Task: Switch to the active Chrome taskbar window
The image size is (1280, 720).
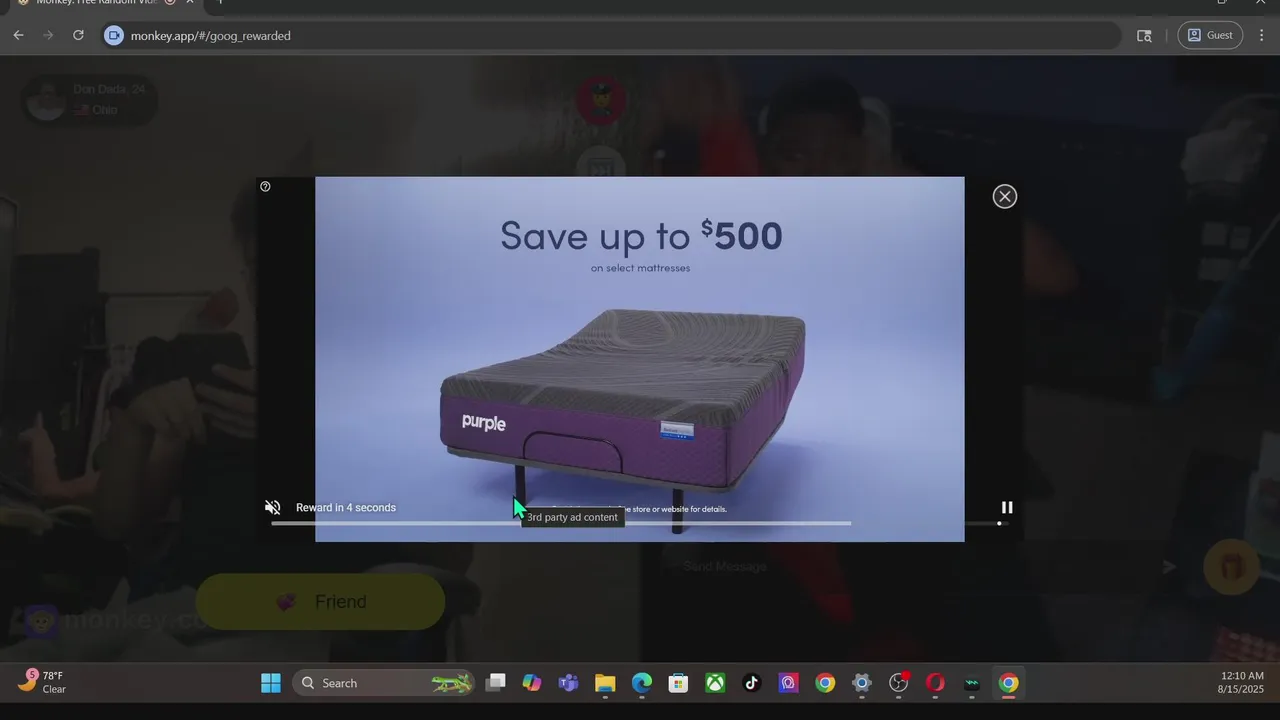Action: tap(1009, 683)
